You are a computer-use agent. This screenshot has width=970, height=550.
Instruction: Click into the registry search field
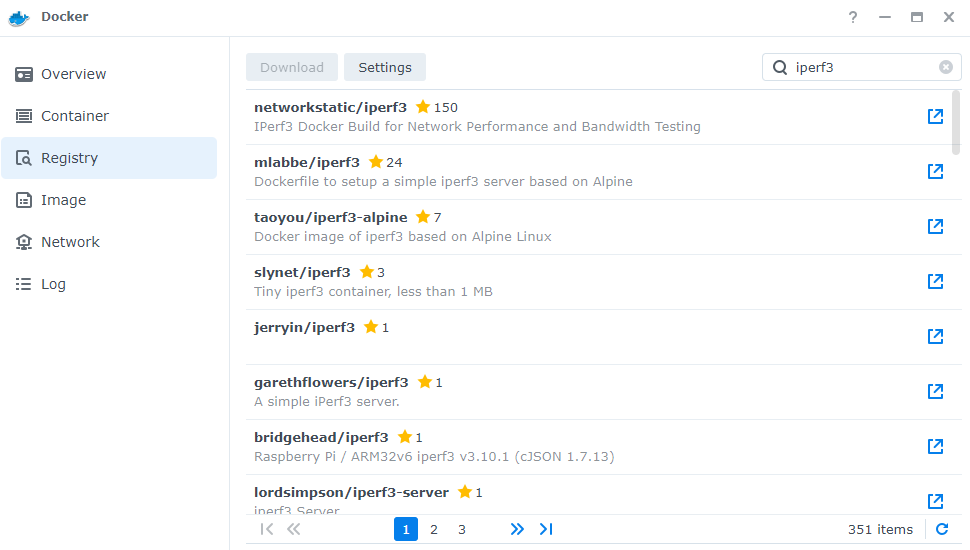(863, 67)
